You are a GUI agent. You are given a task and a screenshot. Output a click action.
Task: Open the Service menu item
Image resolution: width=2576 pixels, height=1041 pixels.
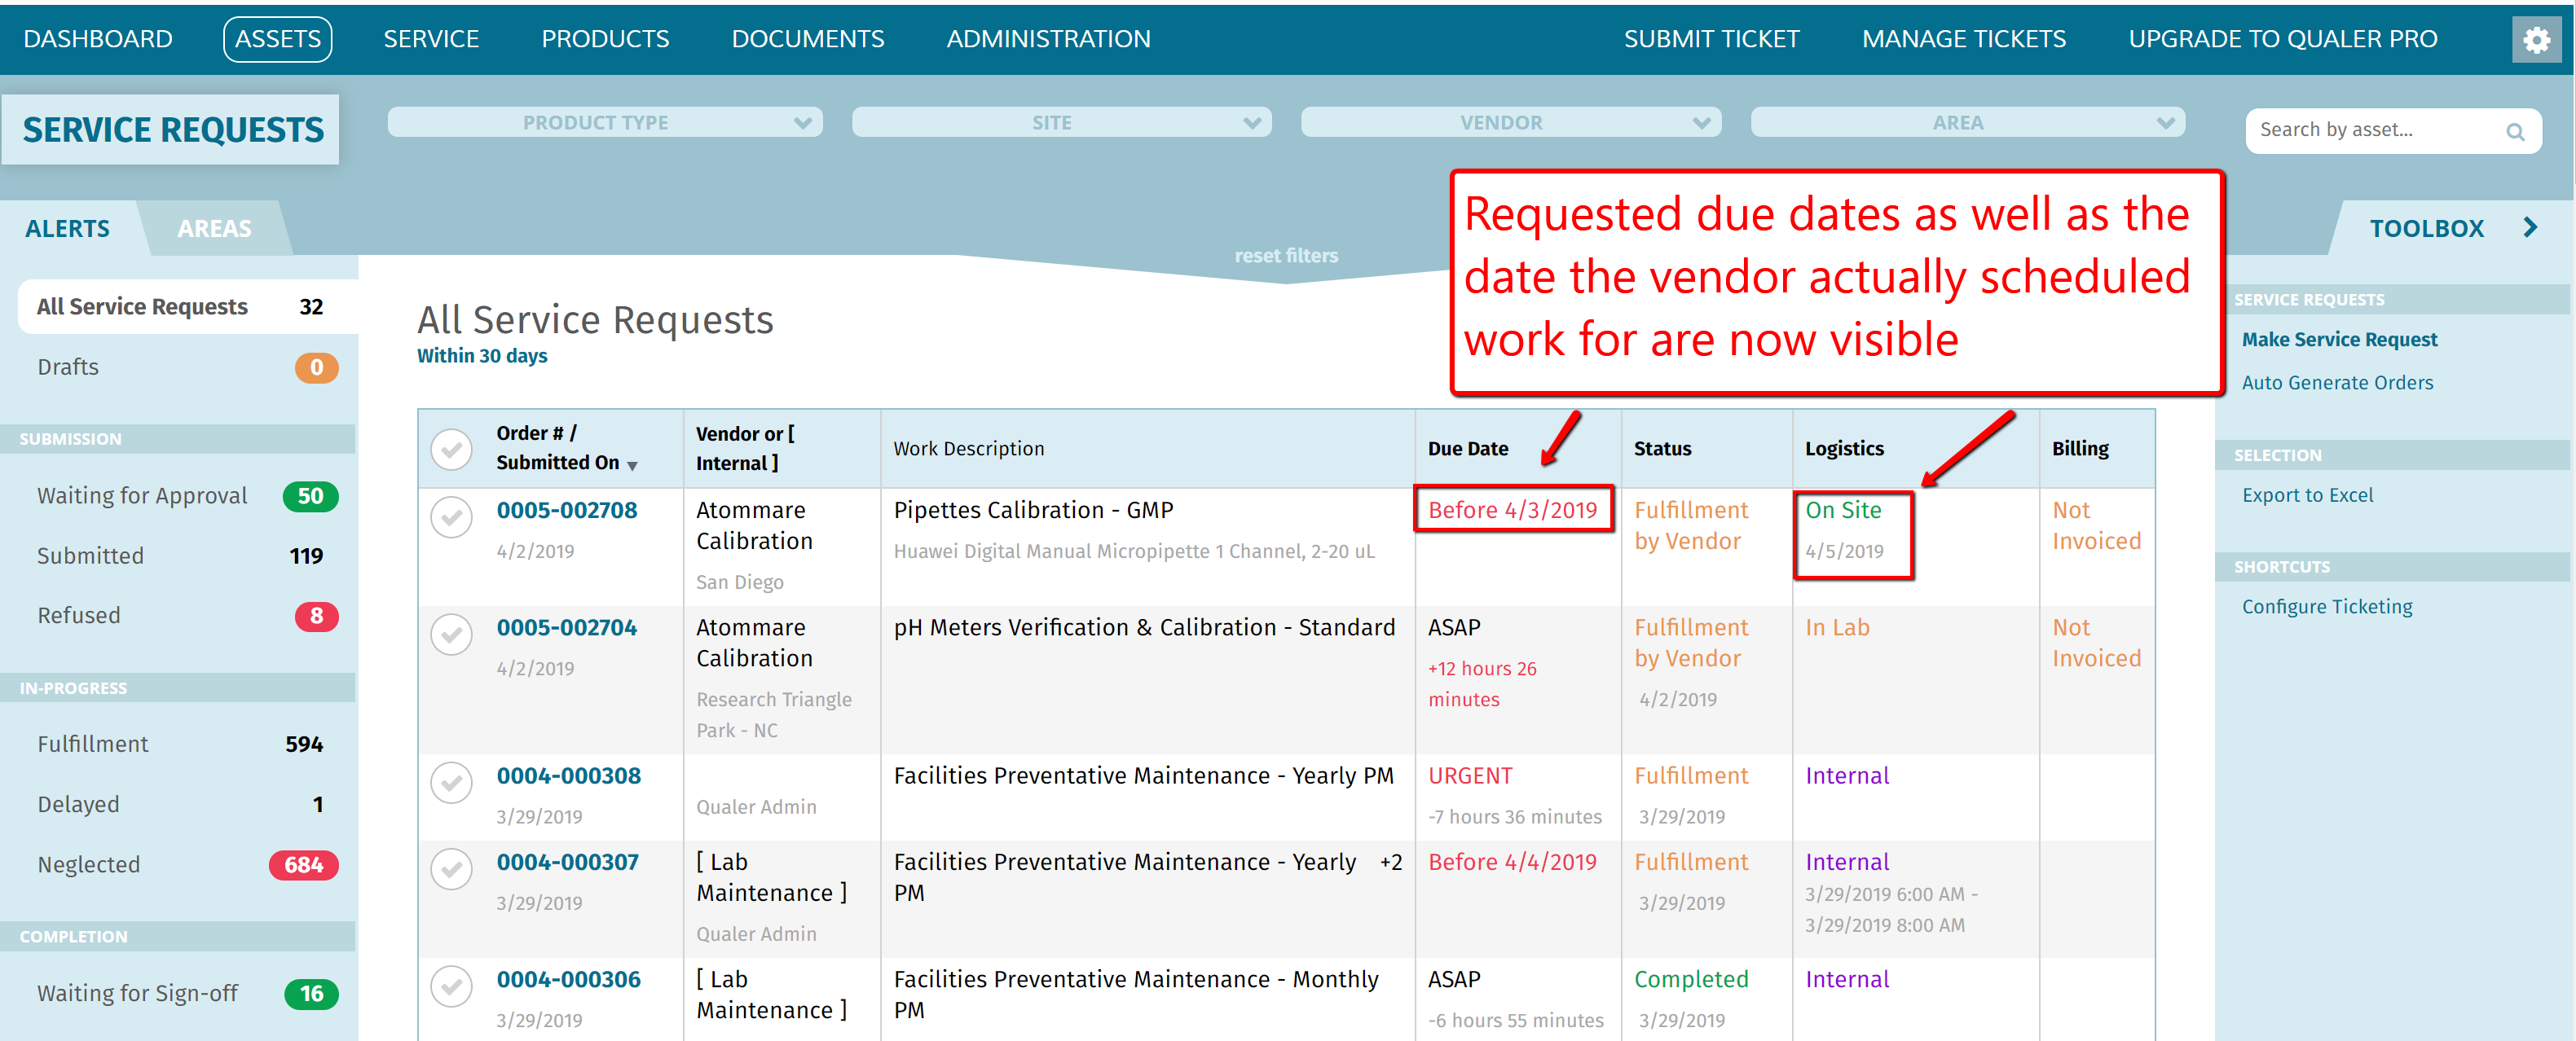click(431, 39)
